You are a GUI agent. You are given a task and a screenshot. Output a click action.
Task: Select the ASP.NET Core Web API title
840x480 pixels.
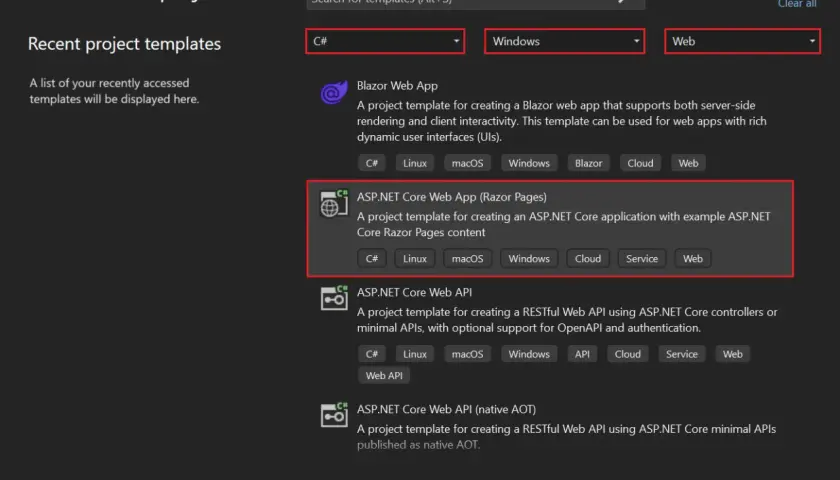coord(414,292)
